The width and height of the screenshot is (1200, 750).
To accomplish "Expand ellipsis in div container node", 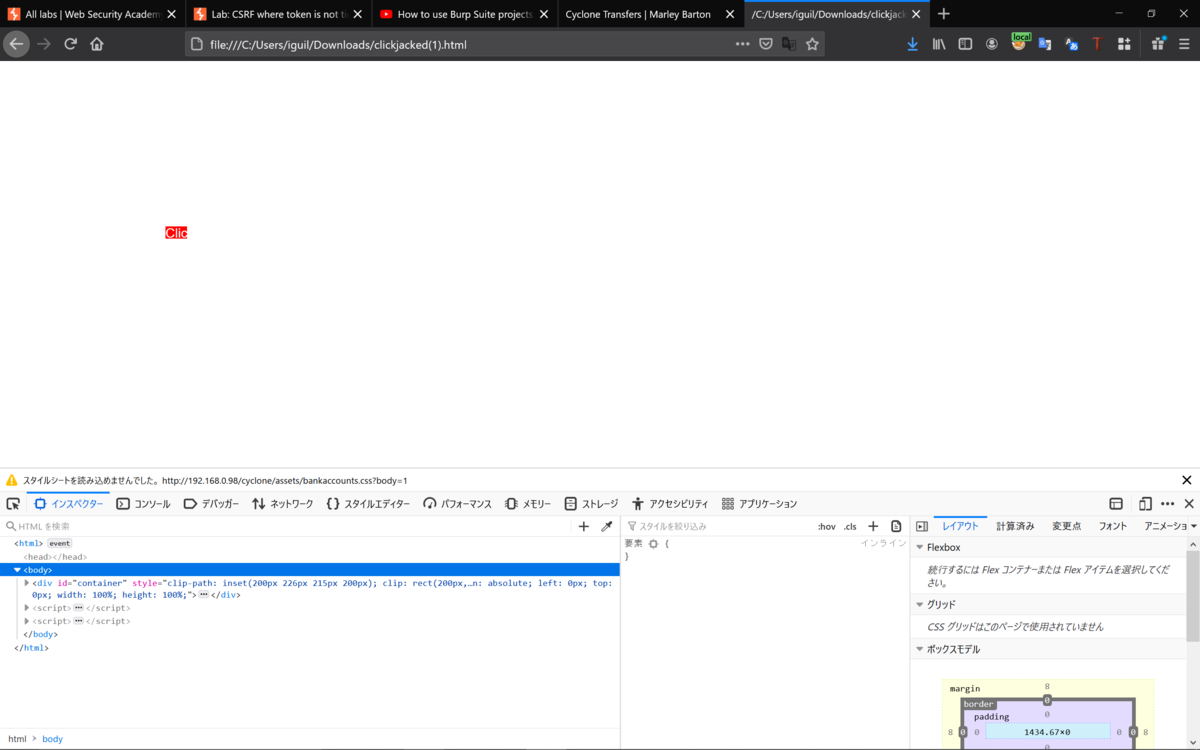I will click(203, 595).
